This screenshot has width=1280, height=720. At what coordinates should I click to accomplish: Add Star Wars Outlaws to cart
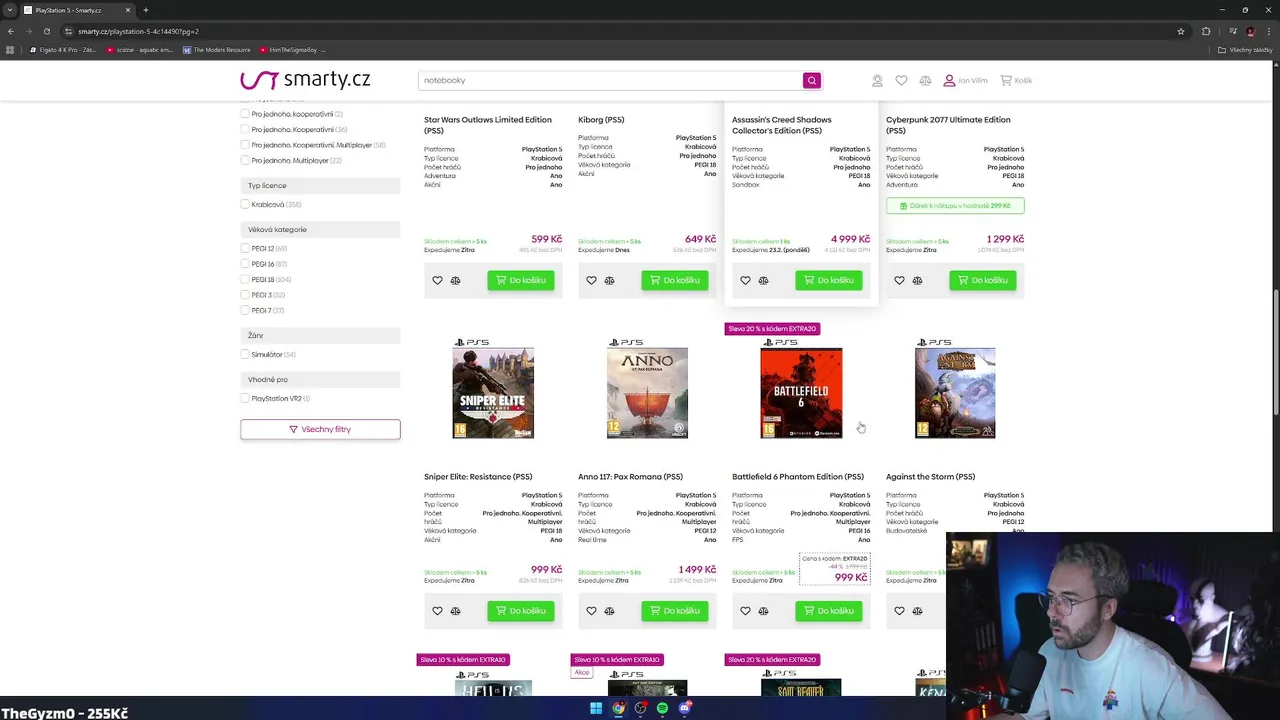(521, 281)
